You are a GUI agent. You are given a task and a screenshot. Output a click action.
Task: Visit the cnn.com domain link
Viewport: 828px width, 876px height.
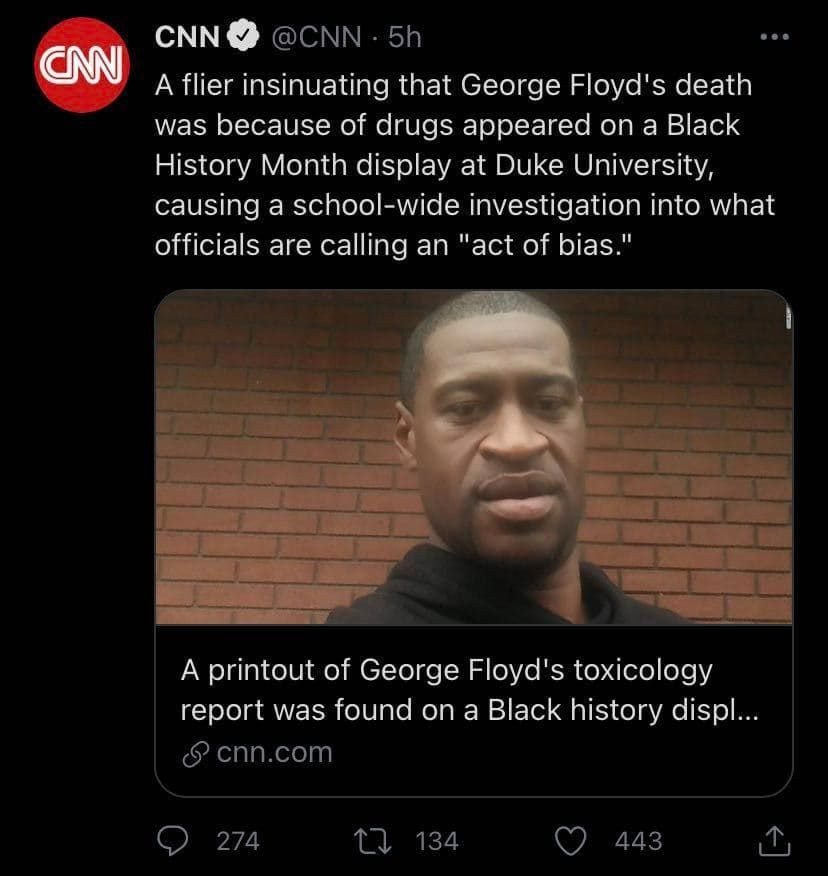click(274, 752)
